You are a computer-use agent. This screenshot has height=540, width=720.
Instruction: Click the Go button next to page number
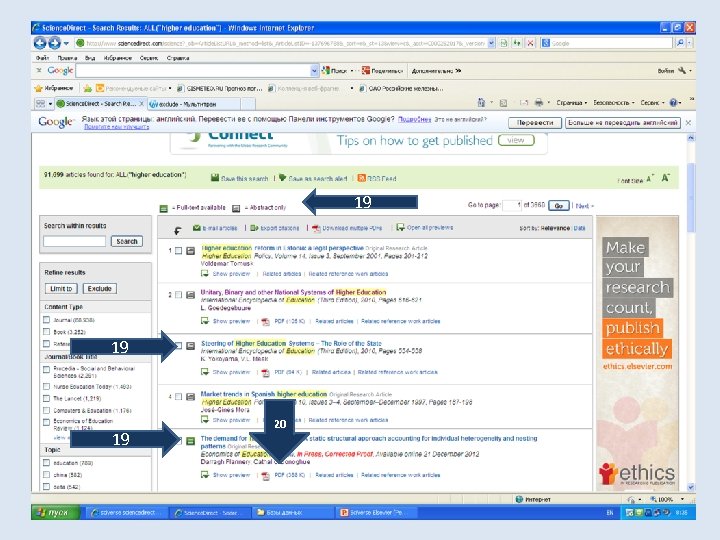[559, 206]
